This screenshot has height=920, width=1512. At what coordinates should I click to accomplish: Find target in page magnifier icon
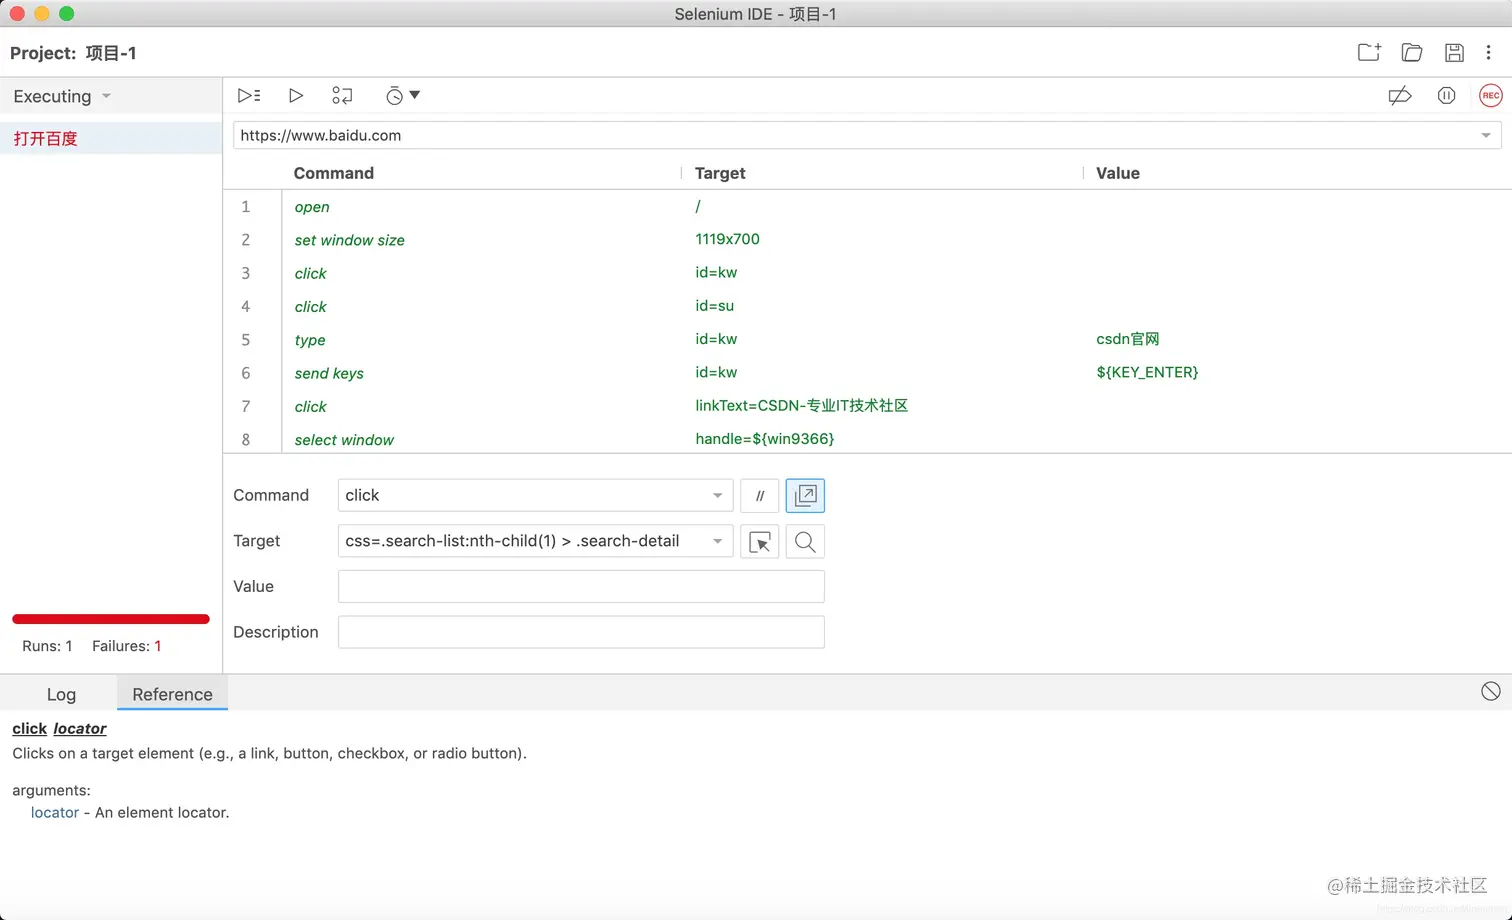(x=805, y=542)
